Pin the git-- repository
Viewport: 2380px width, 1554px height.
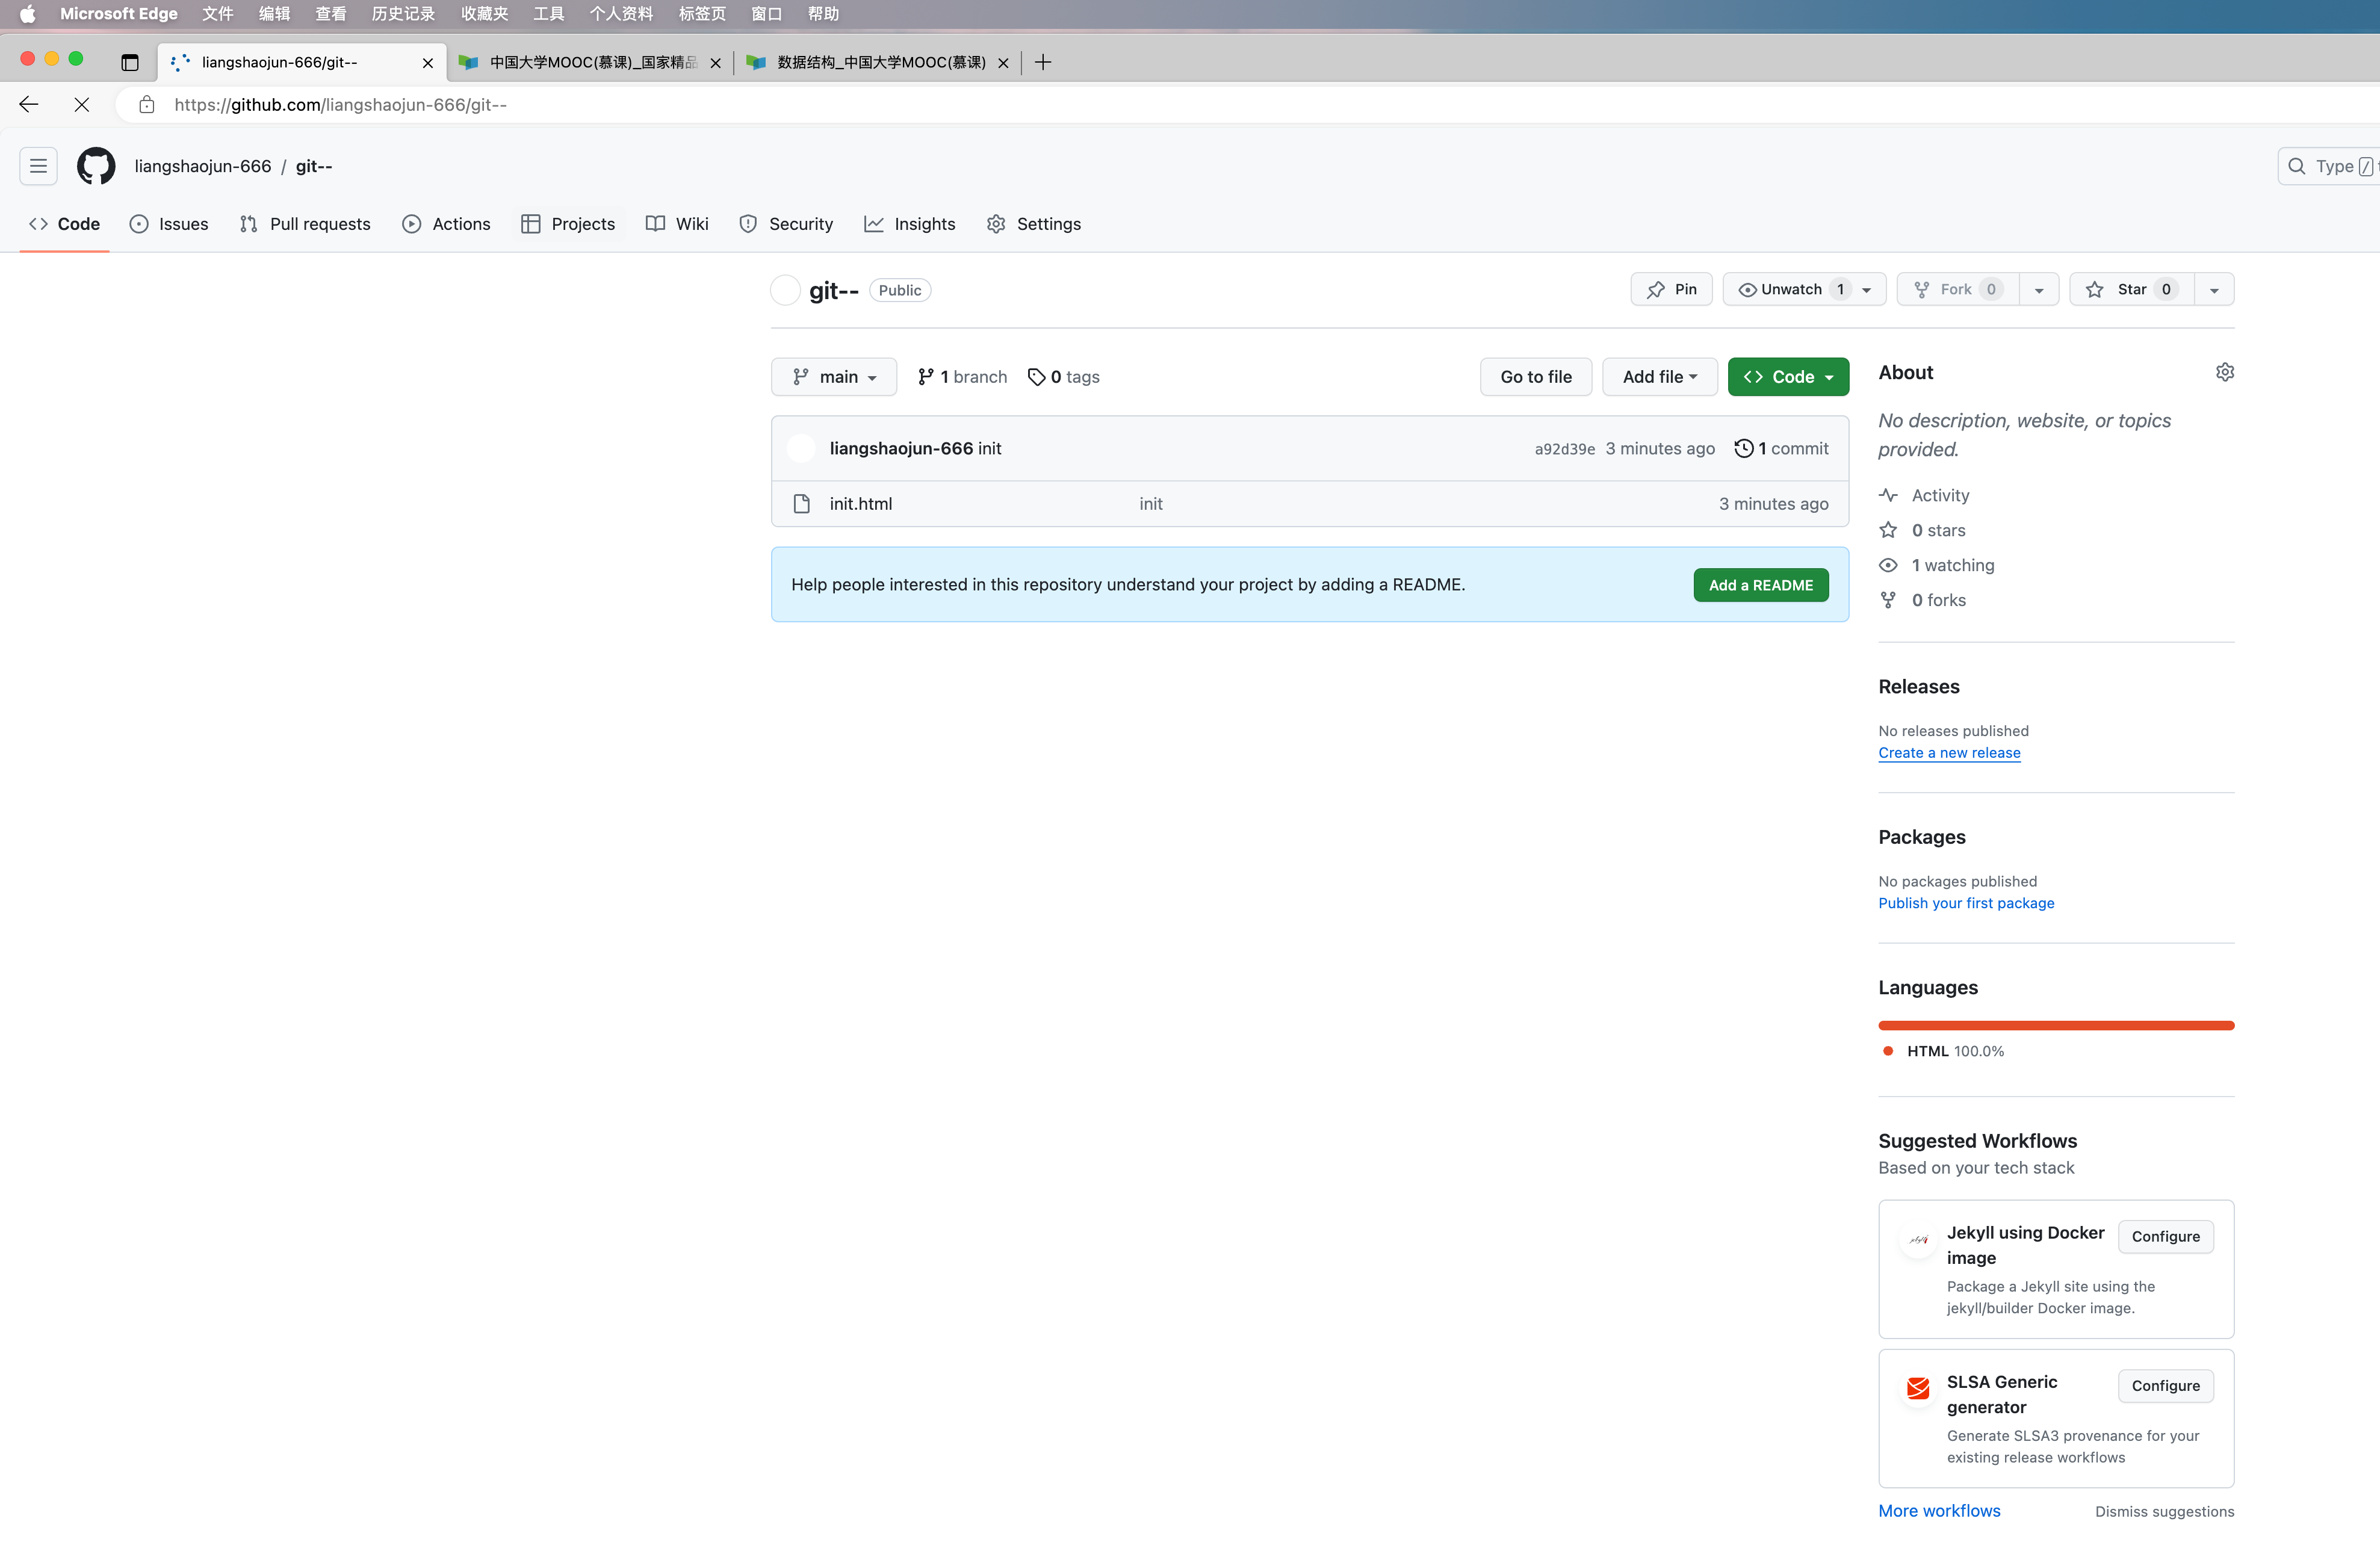coord(1671,289)
